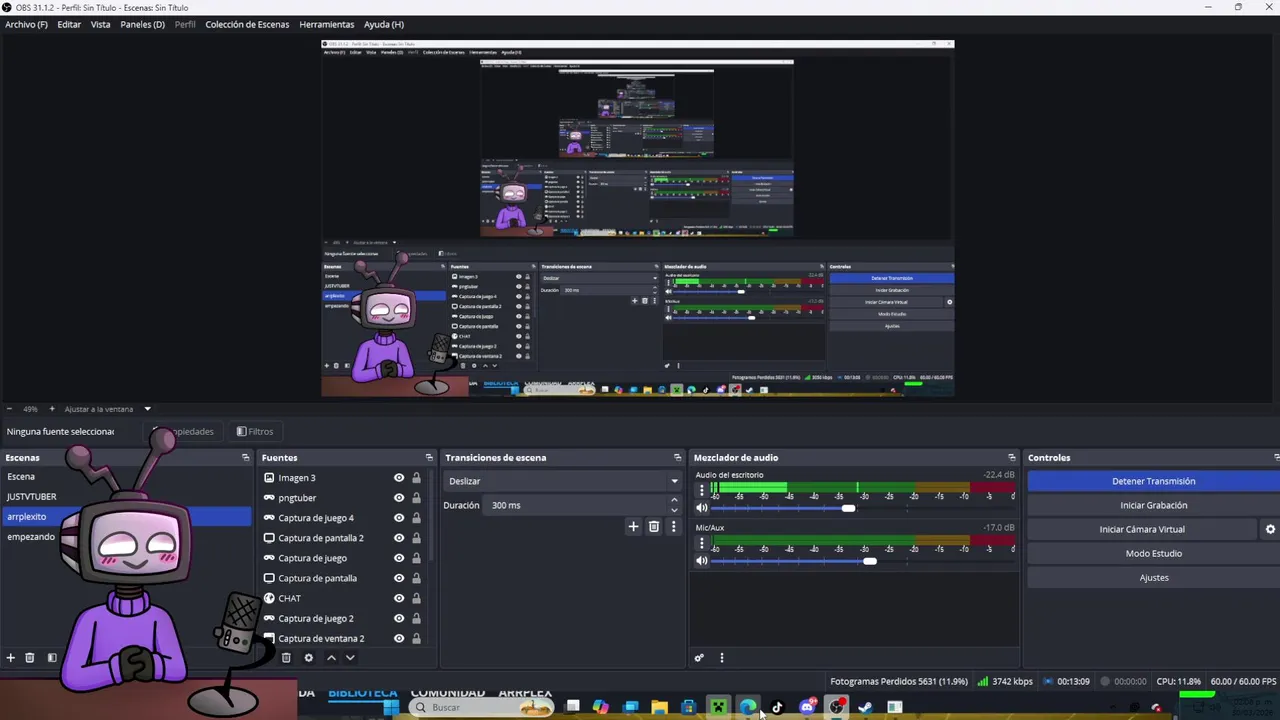
Task: Open the Filtros button above the docks
Action: tap(255, 431)
